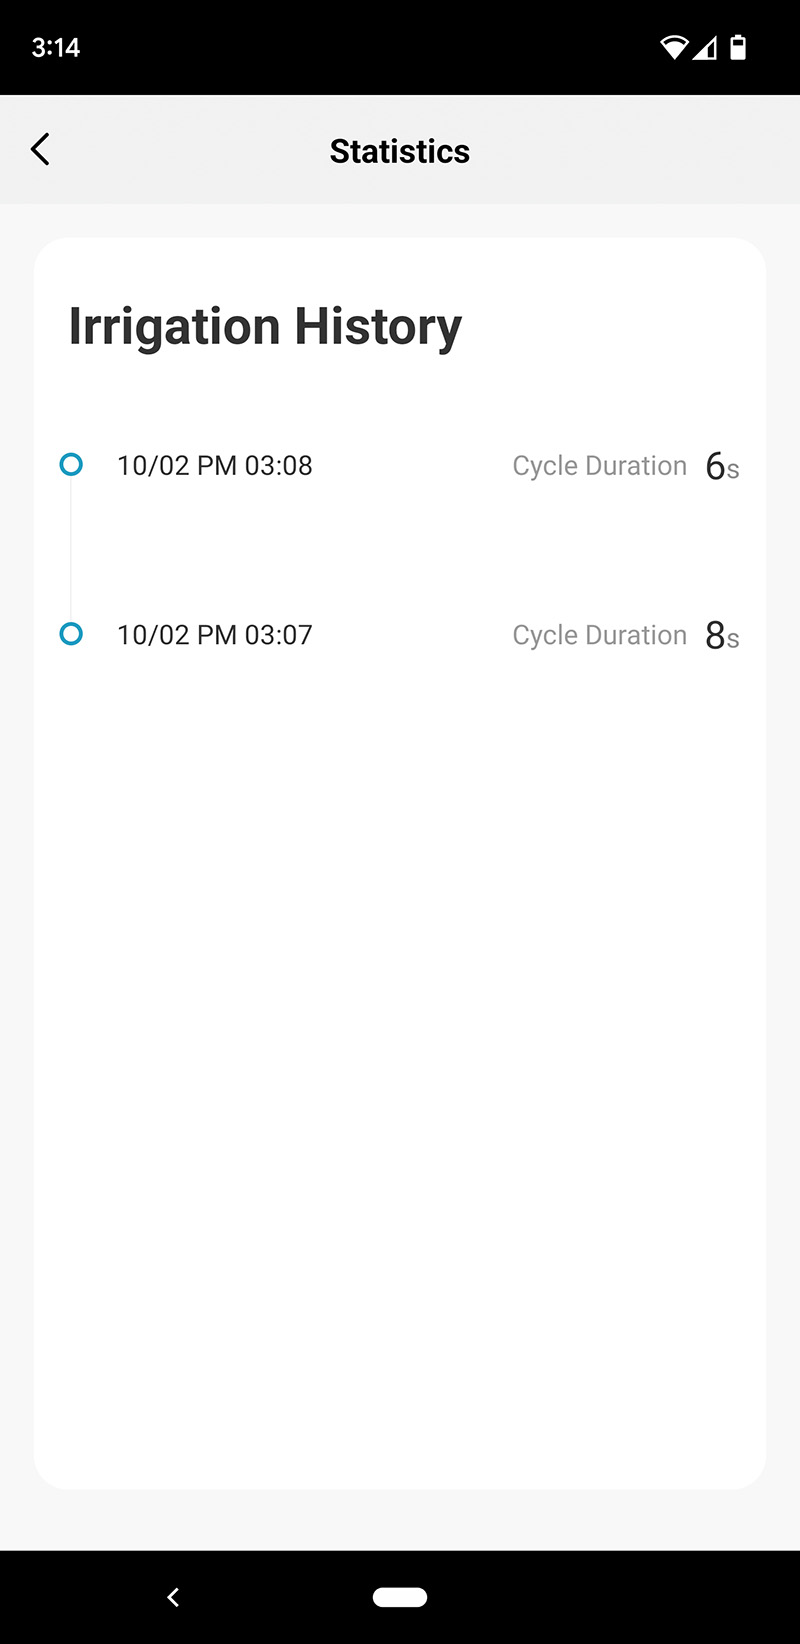Click Cycle Duration label for 03:07 entry
The width and height of the screenshot is (800, 1644).
[x=599, y=635]
